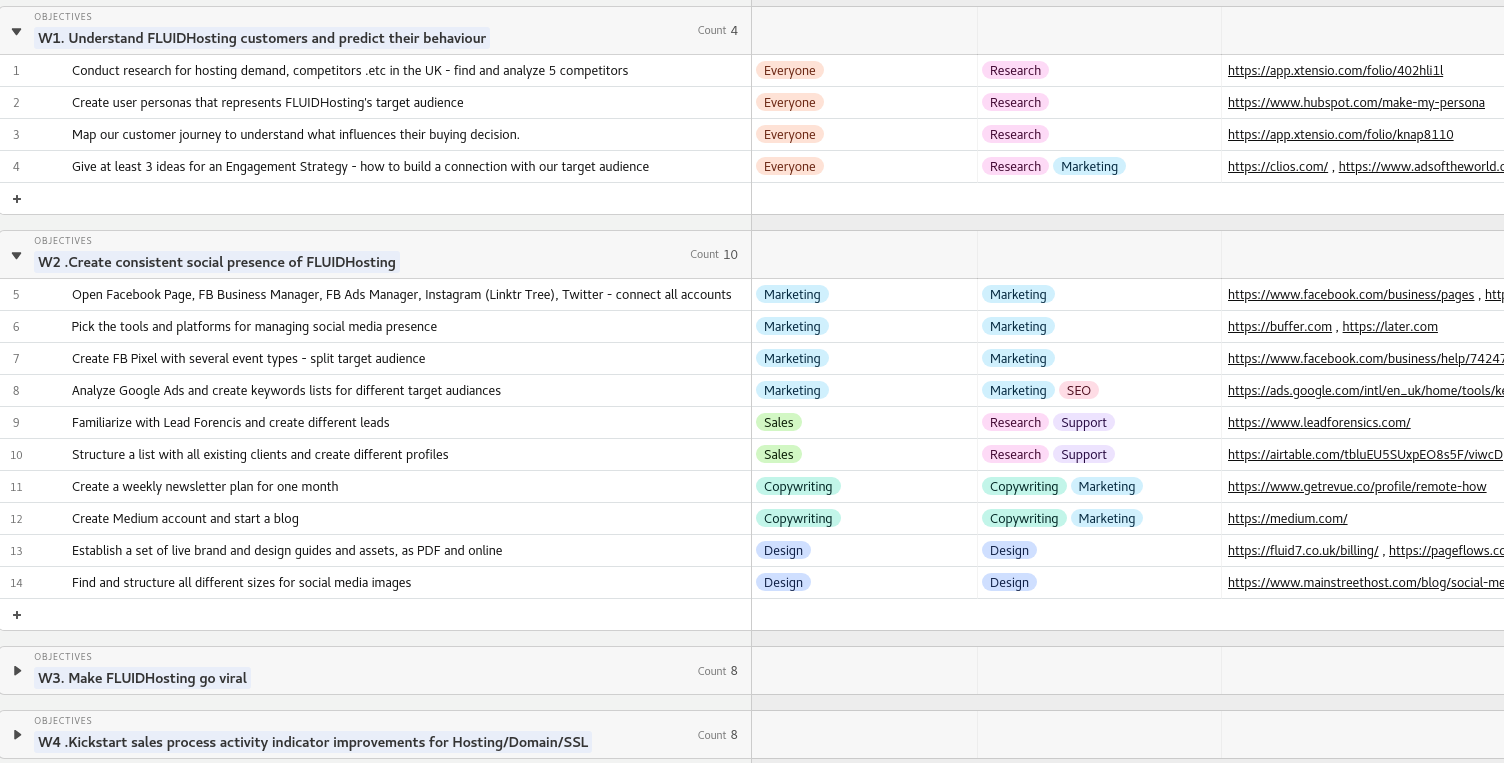
Task: Click the Count 10 summary for W2
Action: (714, 254)
